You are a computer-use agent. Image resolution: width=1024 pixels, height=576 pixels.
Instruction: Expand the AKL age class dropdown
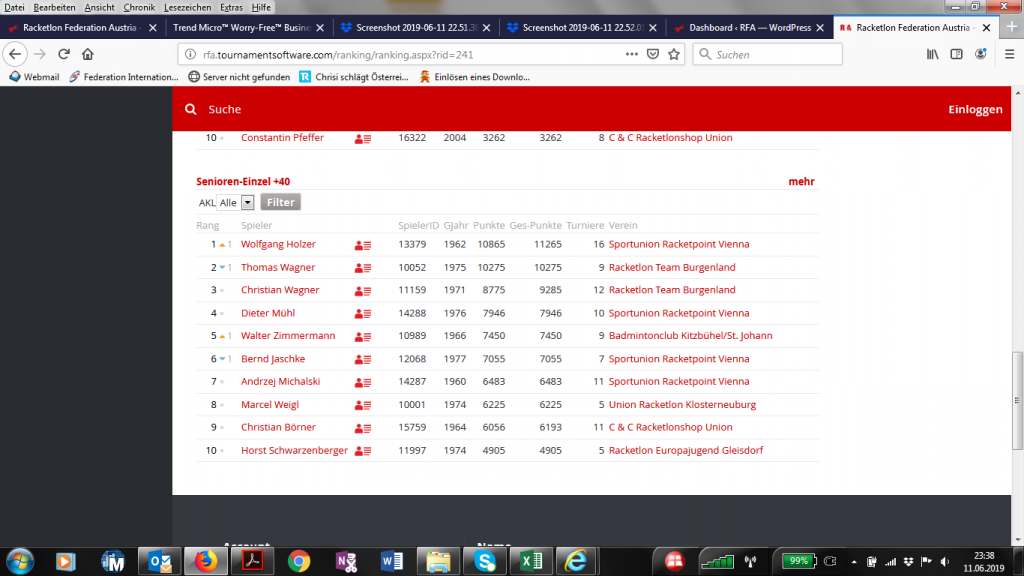point(247,203)
